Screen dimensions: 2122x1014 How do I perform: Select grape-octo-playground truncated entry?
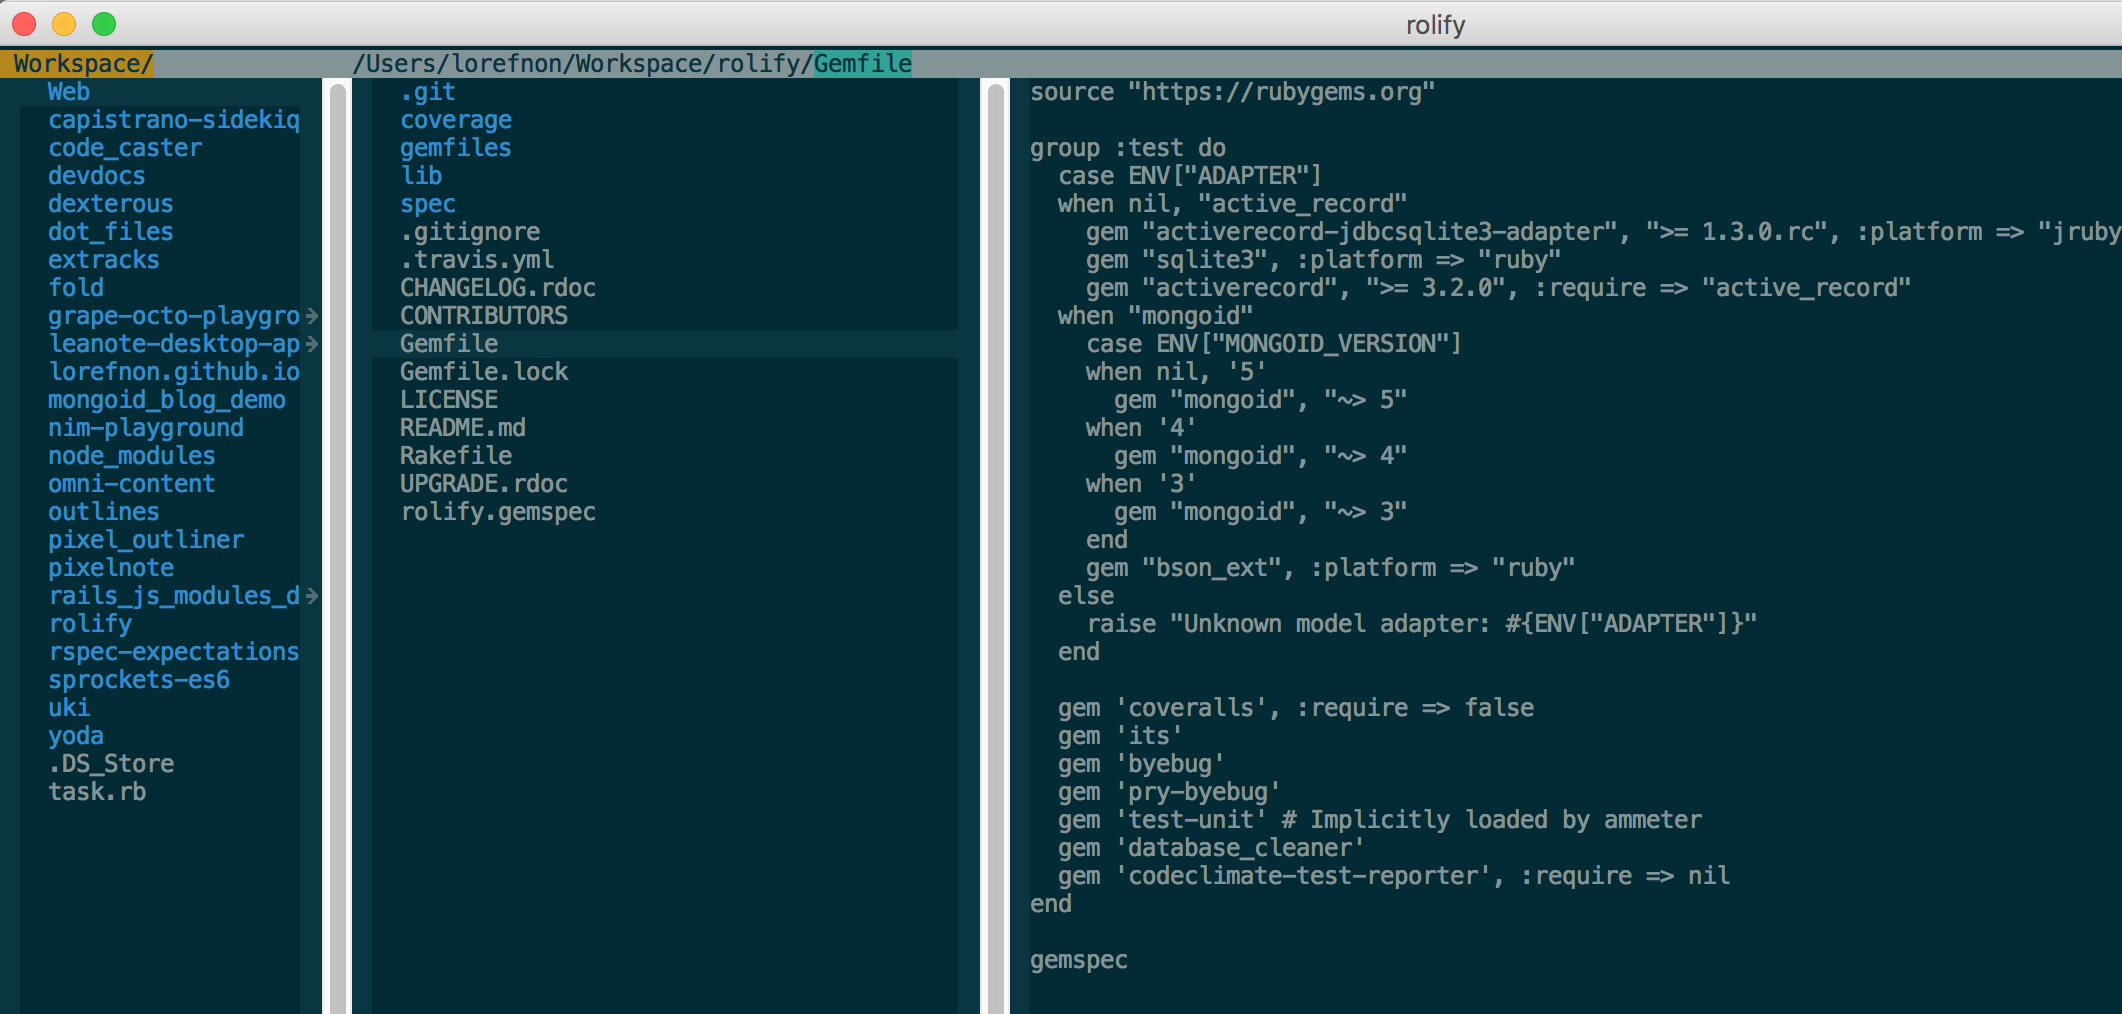point(174,316)
